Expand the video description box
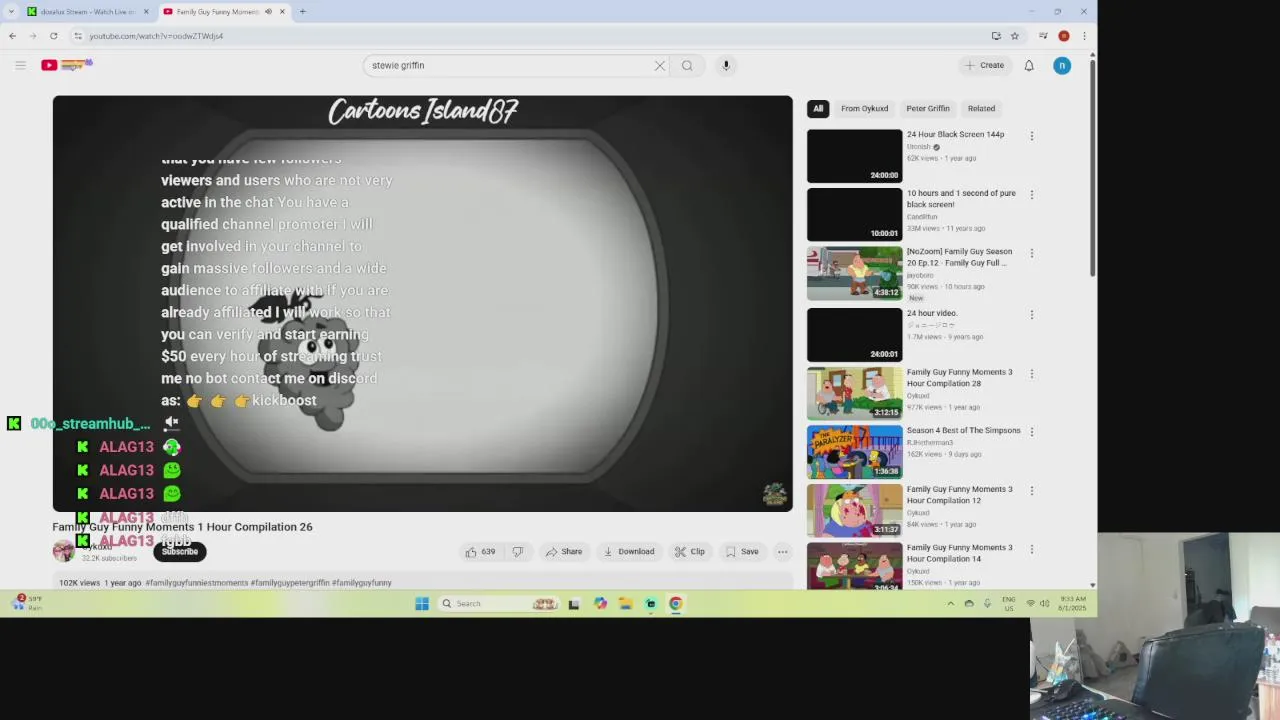Image resolution: width=1280 pixels, height=720 pixels. coord(423,582)
